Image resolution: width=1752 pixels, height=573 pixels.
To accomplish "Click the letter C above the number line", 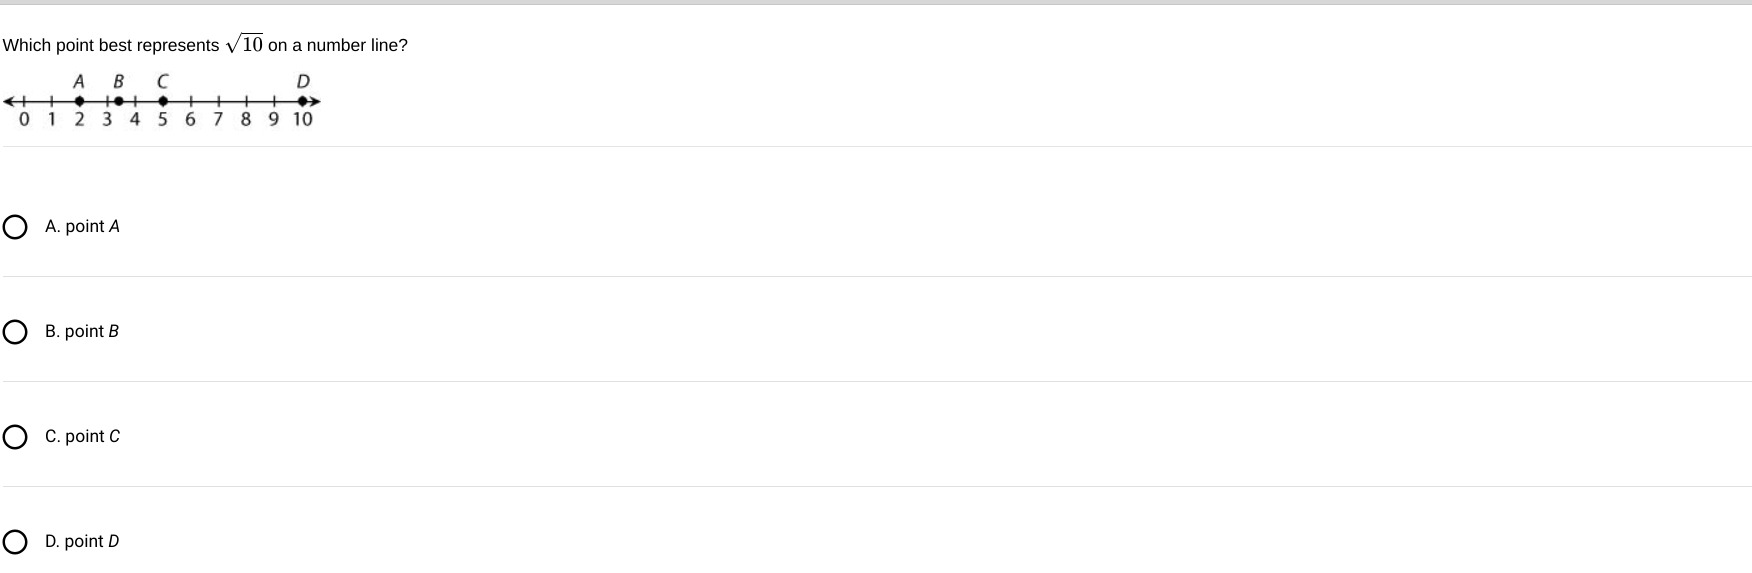I will point(163,81).
